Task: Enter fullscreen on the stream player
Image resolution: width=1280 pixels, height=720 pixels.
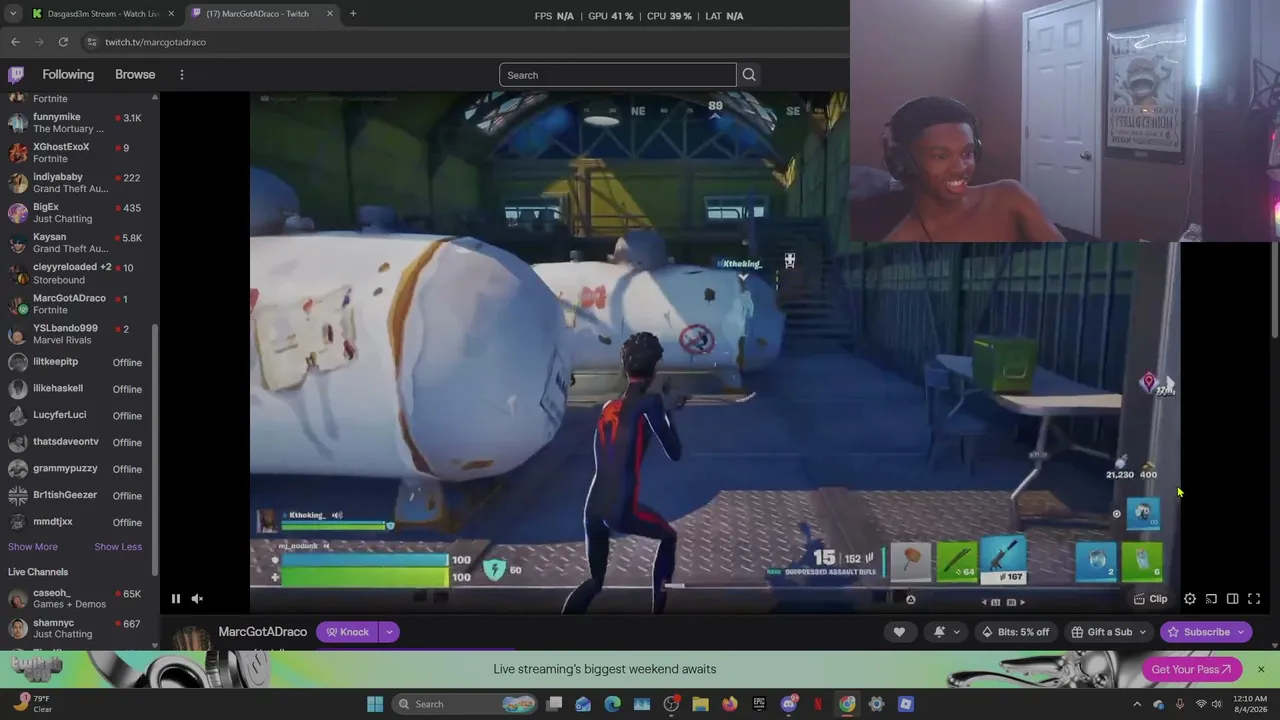Action: coord(1254,599)
